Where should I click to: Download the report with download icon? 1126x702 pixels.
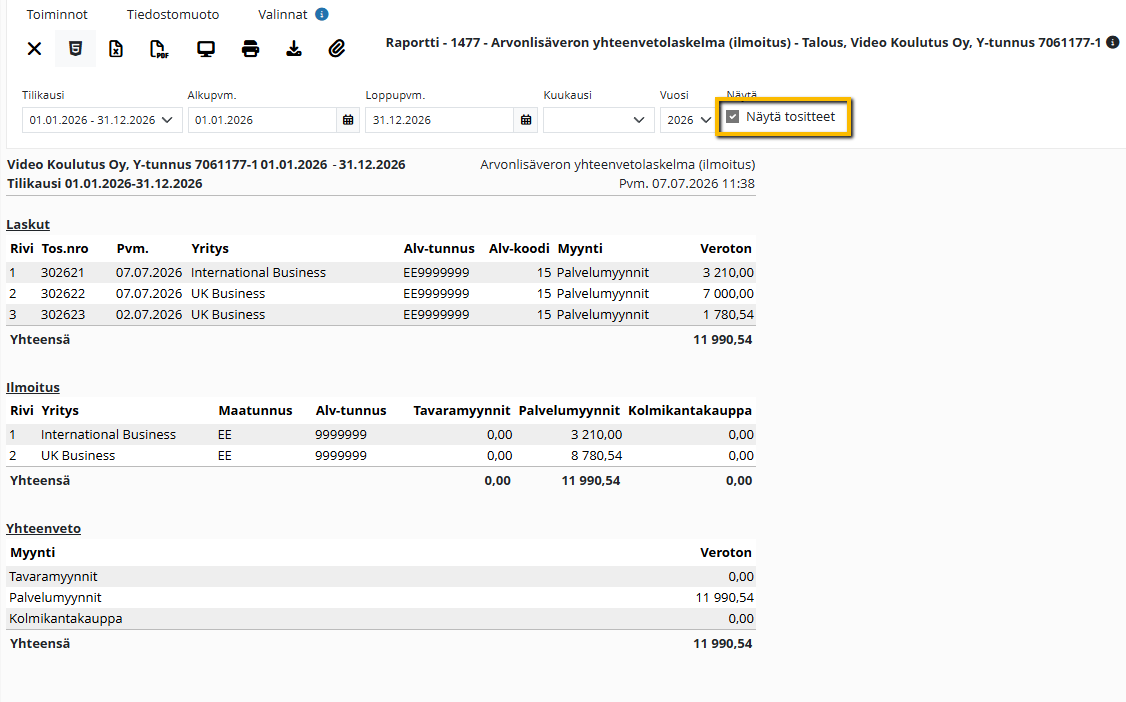point(294,49)
